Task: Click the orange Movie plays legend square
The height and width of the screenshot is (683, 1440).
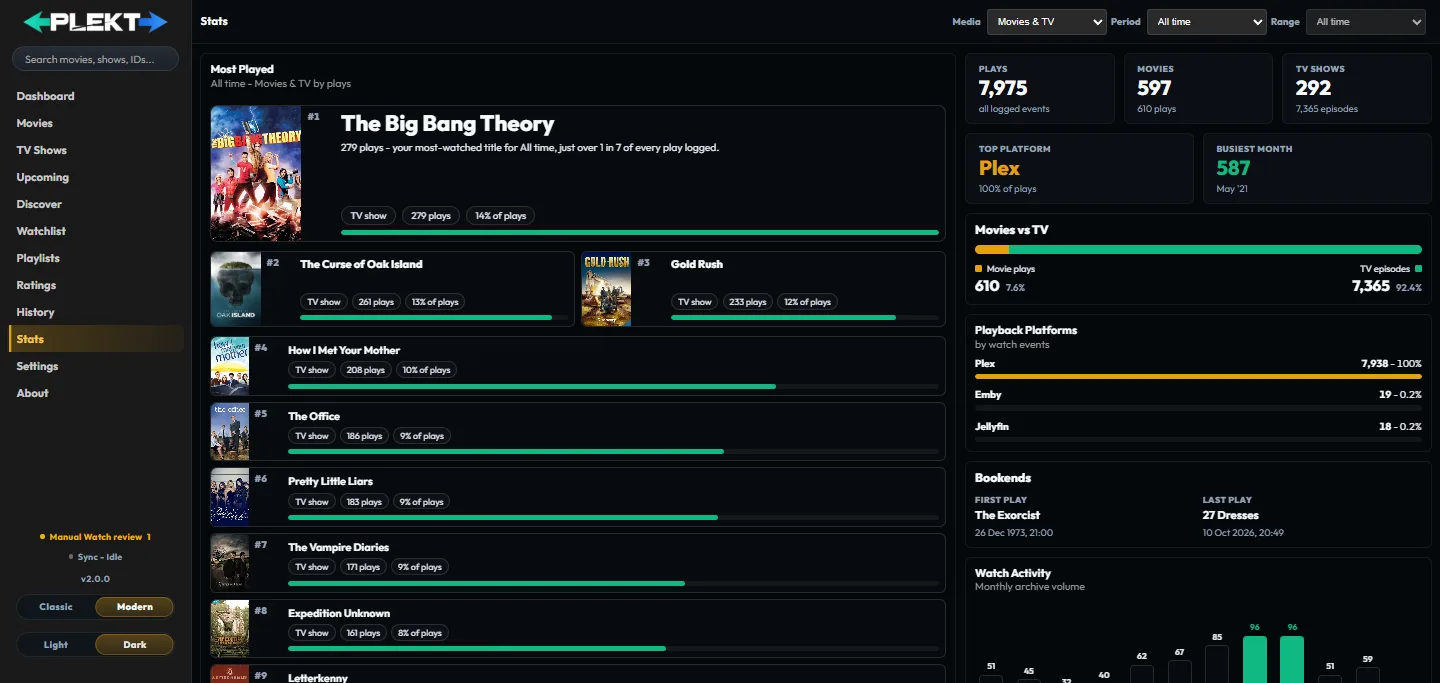Action: pyautogui.click(x=978, y=269)
